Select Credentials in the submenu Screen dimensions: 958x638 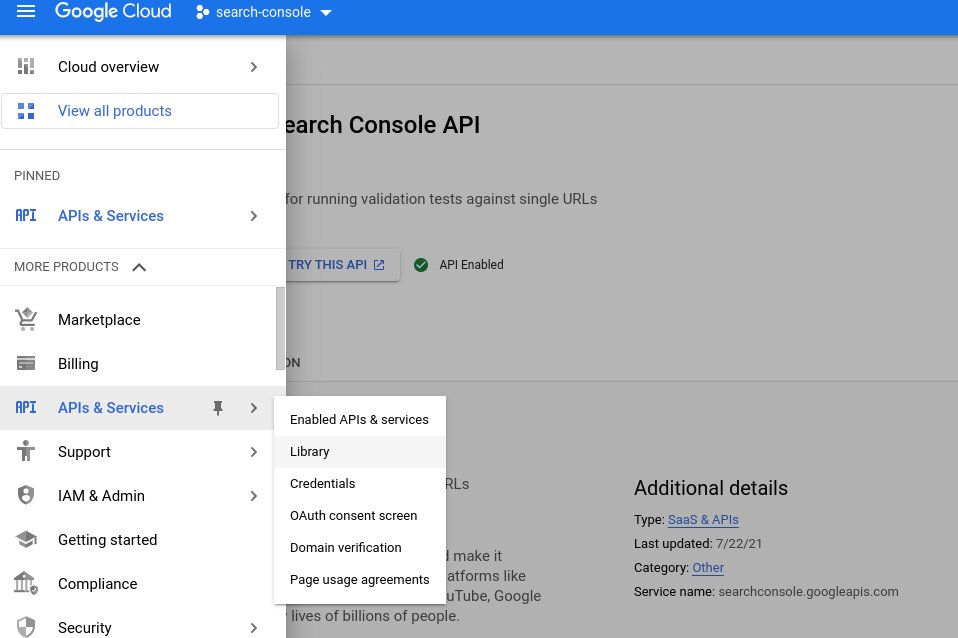coord(360,483)
